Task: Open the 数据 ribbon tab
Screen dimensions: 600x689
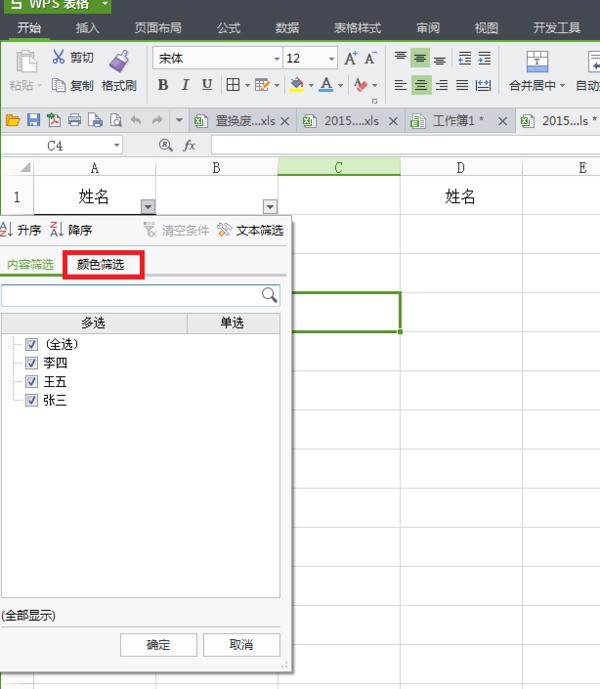Action: 287,28
